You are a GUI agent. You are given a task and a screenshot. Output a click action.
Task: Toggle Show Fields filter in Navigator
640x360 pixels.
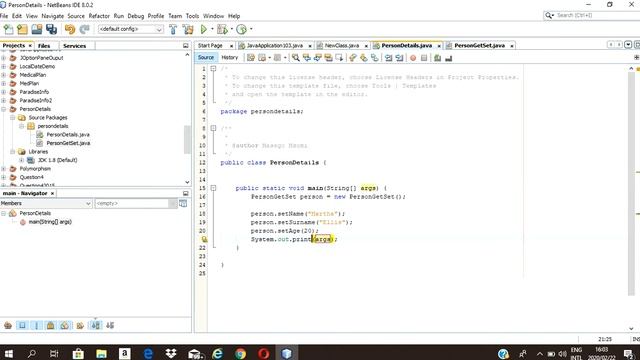[22, 325]
